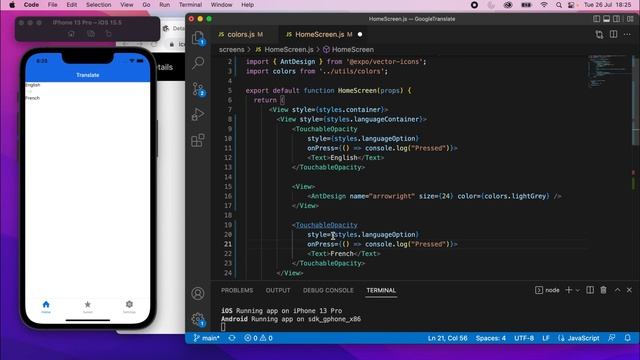Click line 21 in the editor gutter

(x=228, y=244)
